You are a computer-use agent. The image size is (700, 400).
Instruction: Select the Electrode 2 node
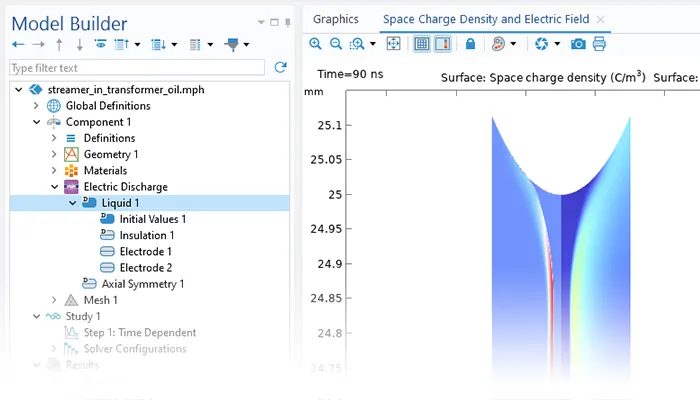pyautogui.click(x=145, y=267)
